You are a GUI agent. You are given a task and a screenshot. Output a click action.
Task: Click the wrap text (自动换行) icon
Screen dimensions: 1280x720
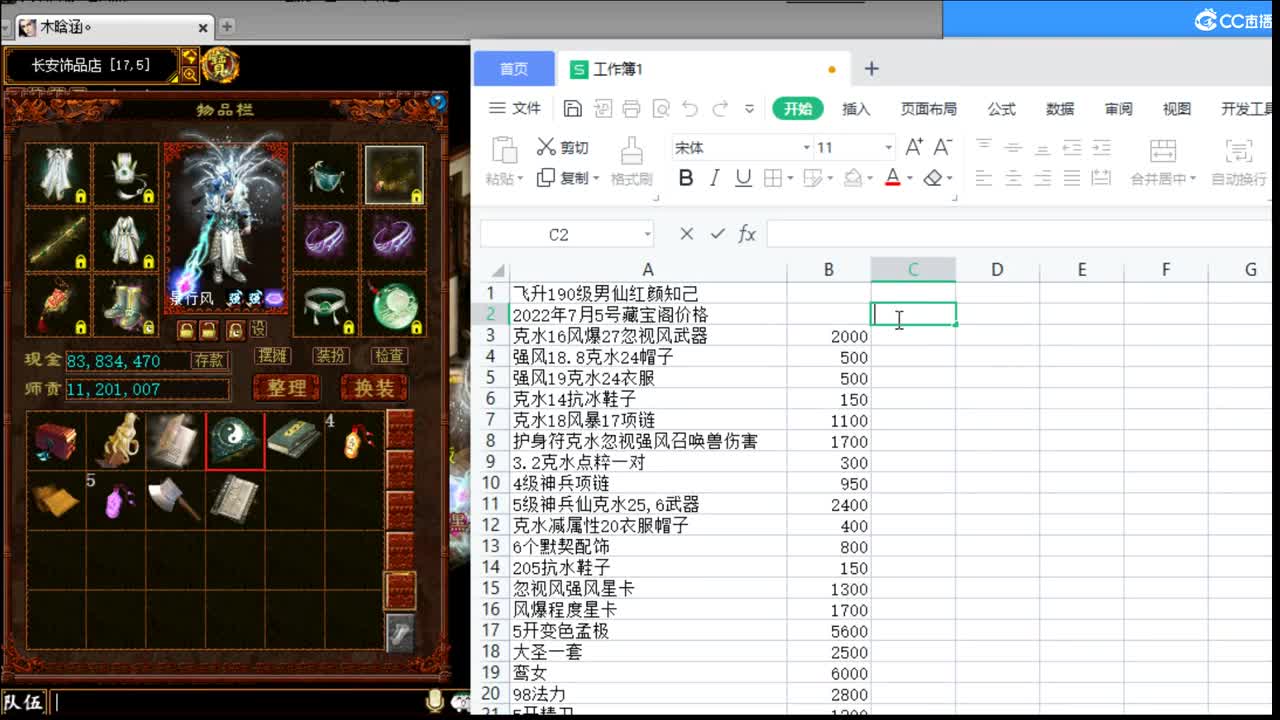(1239, 151)
